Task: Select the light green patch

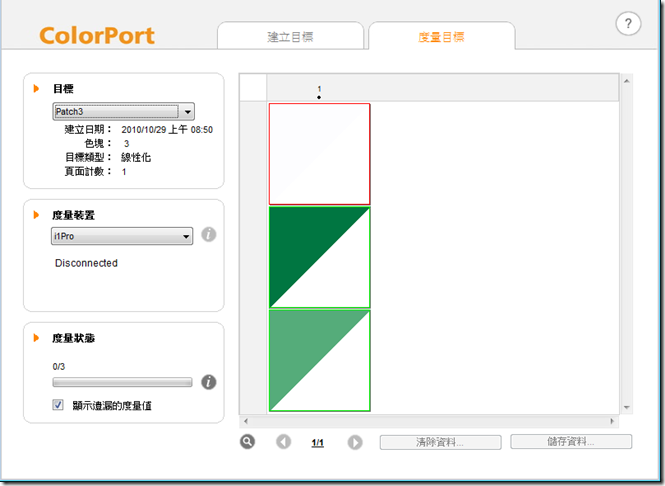Action: coord(319,360)
